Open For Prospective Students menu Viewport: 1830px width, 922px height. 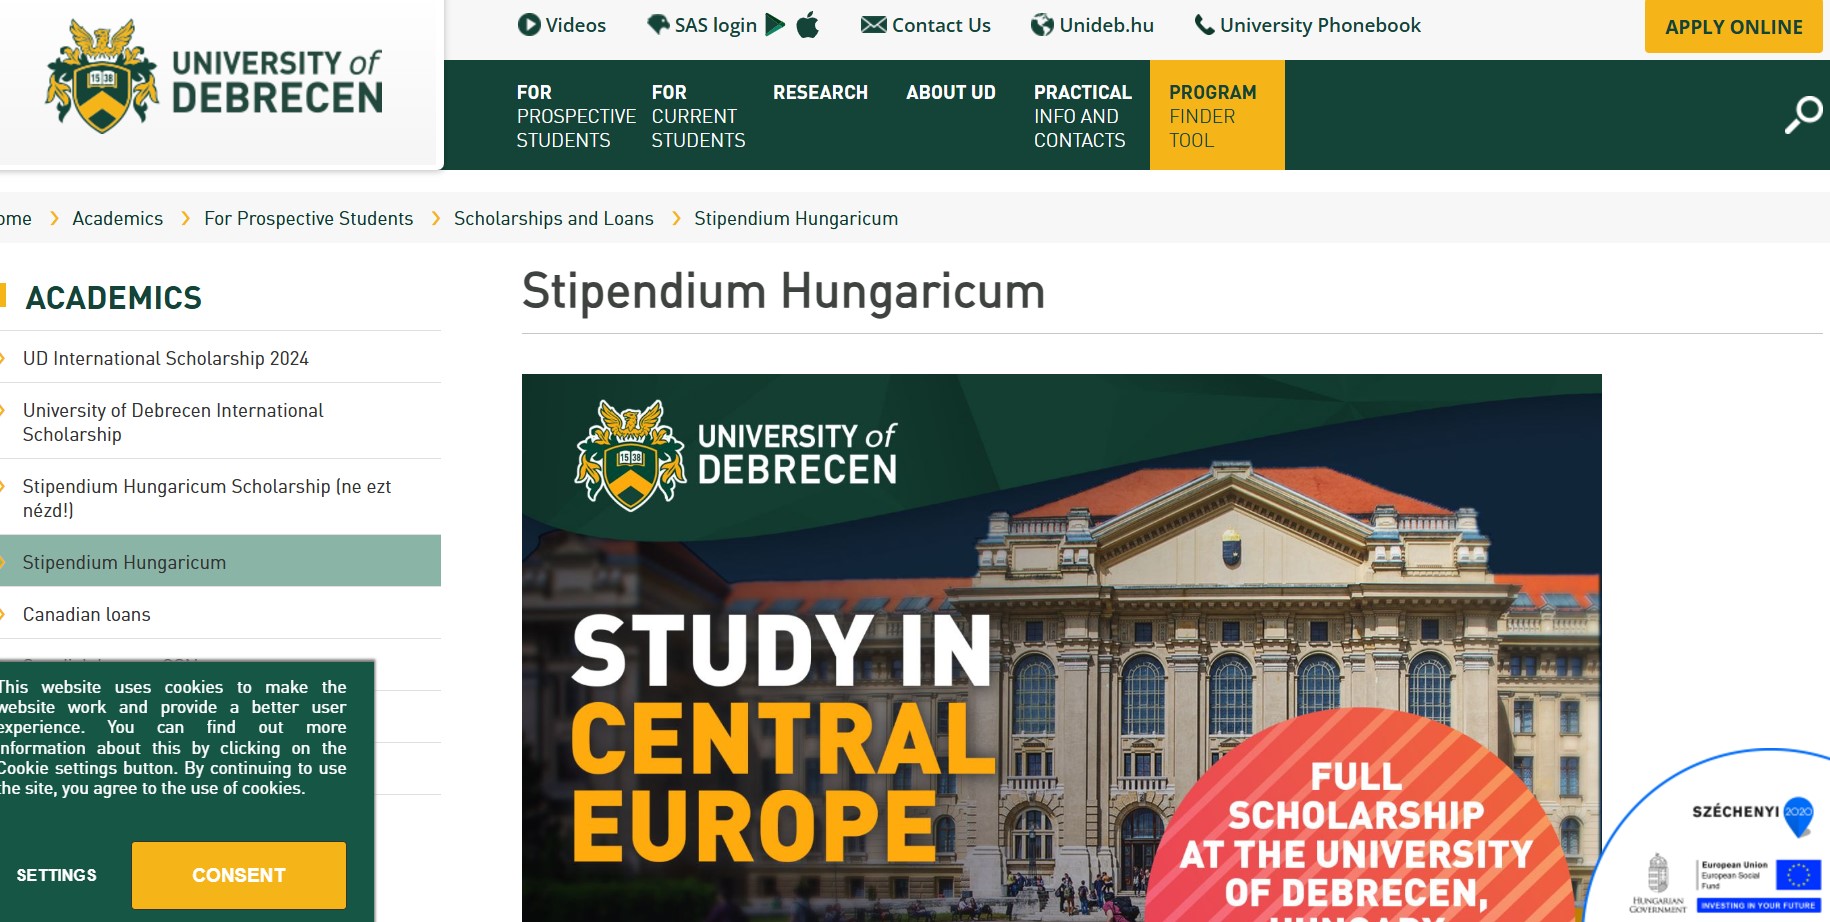pos(576,116)
